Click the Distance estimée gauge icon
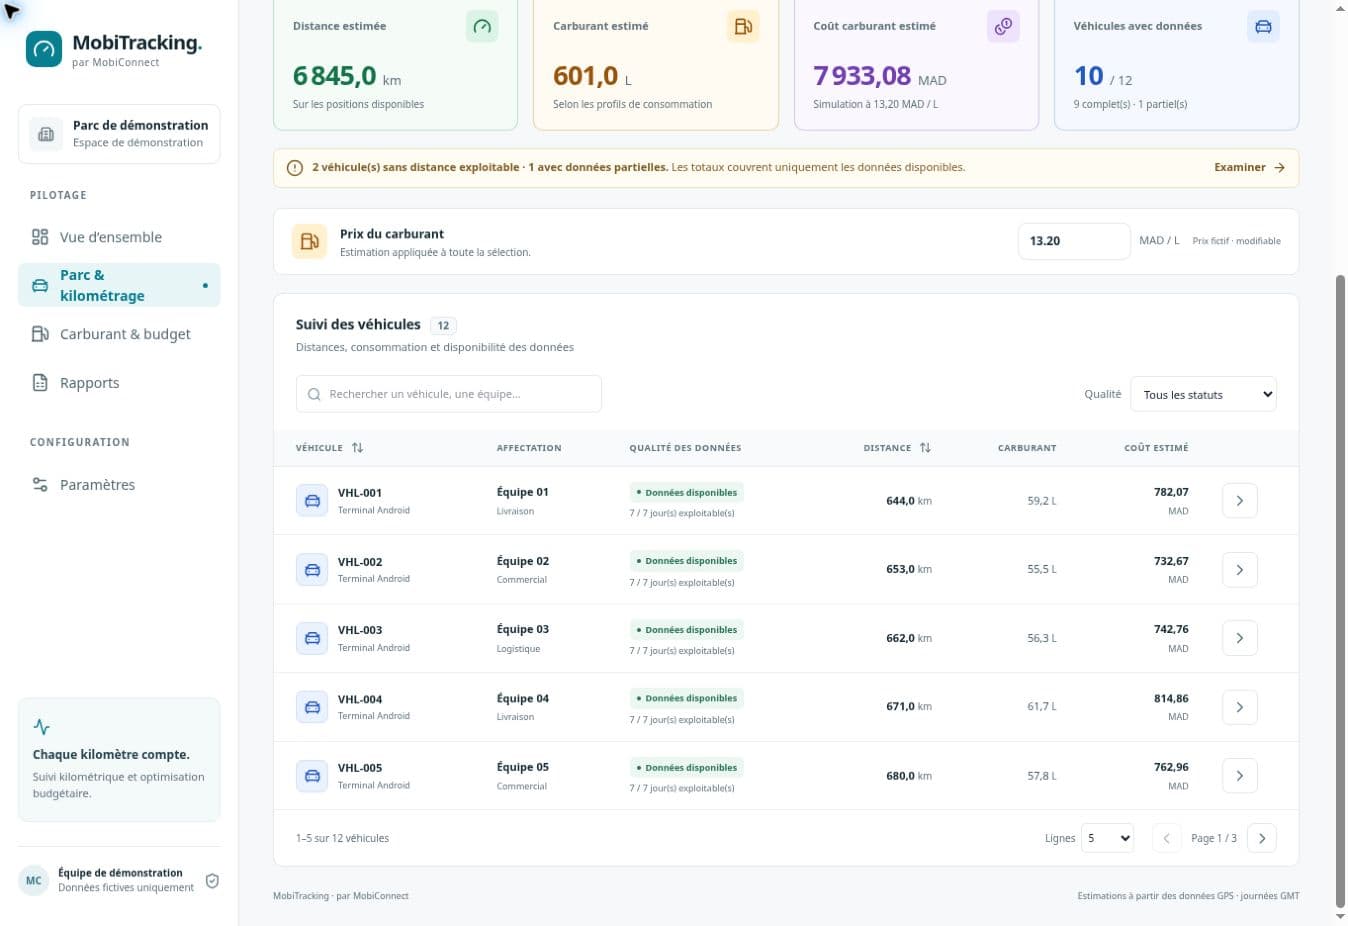 tap(482, 27)
